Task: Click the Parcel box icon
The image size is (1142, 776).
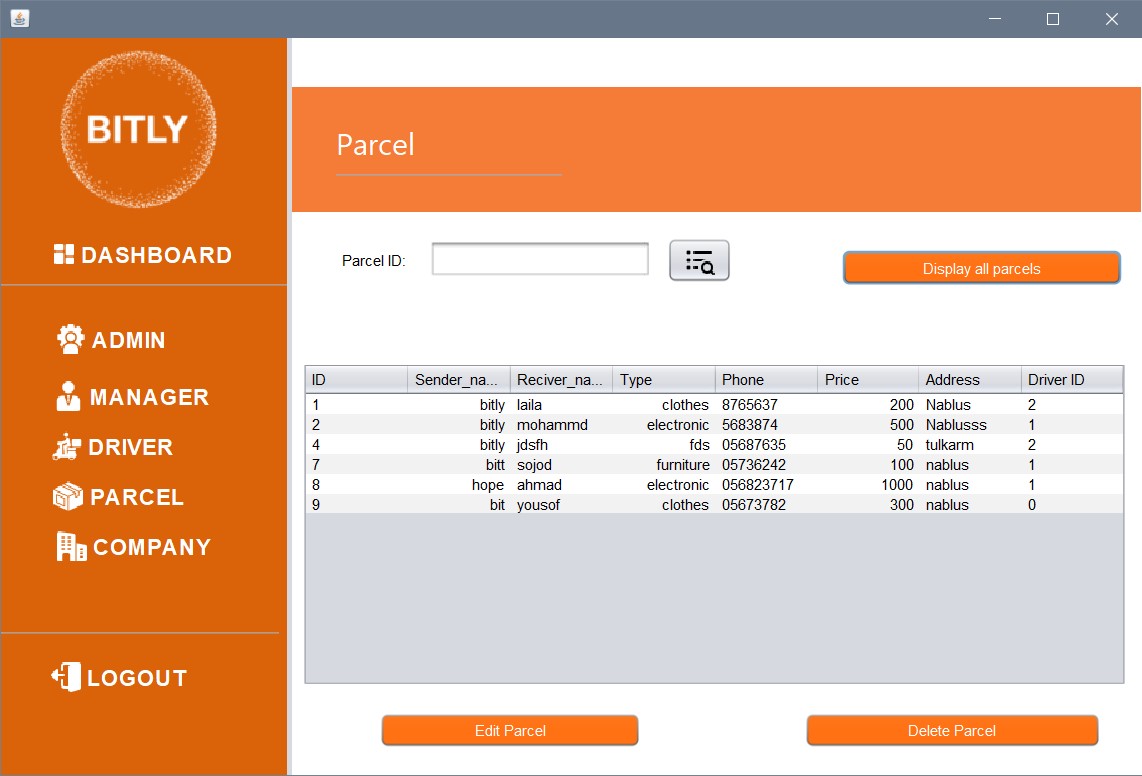Action: (68, 496)
